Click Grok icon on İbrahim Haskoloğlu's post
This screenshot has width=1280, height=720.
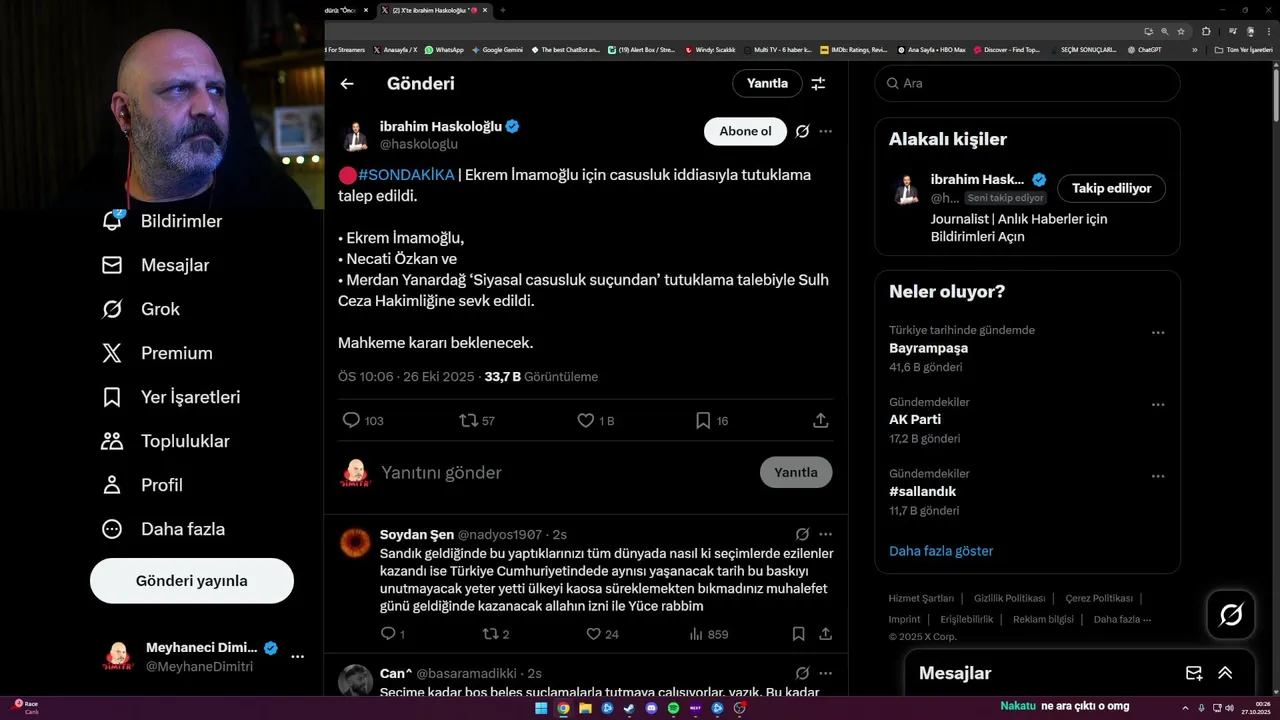click(x=802, y=131)
